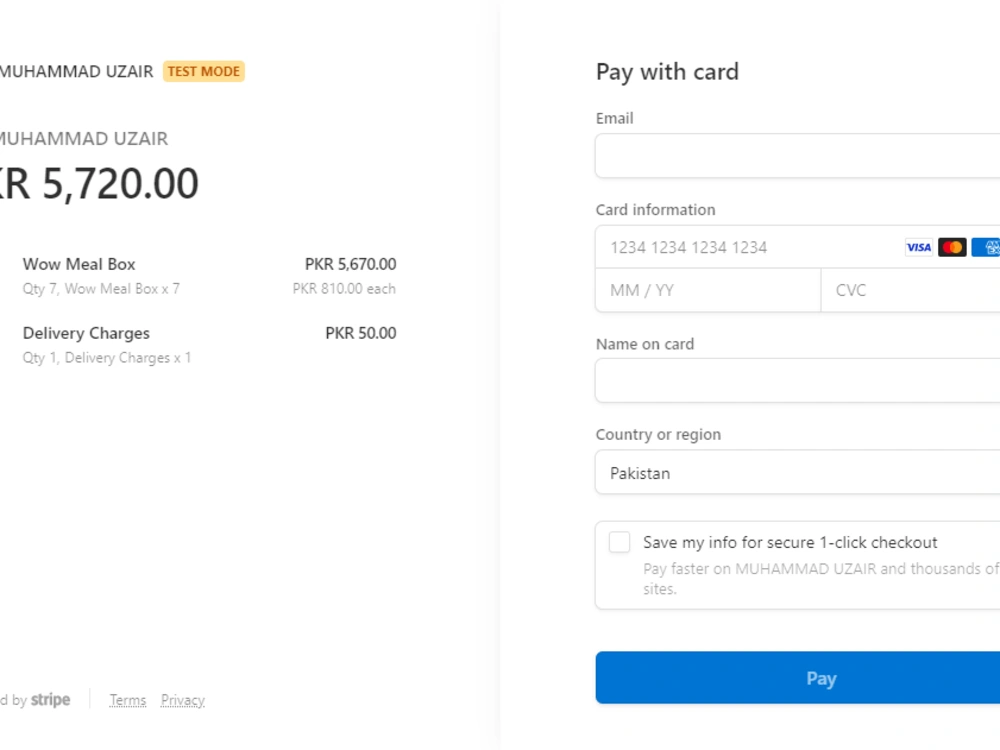The height and width of the screenshot is (750, 1000).
Task: Select the MM / YY expiry field
Action: click(x=708, y=291)
